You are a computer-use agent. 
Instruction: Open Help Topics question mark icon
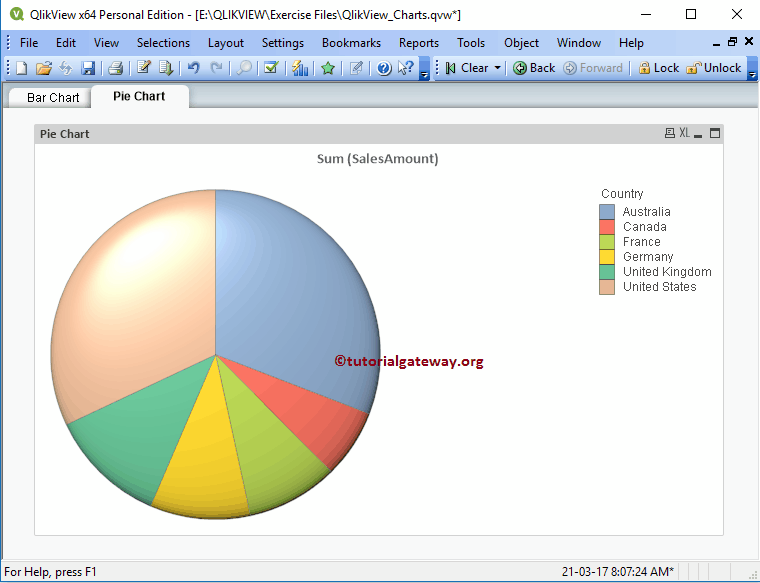coord(384,68)
